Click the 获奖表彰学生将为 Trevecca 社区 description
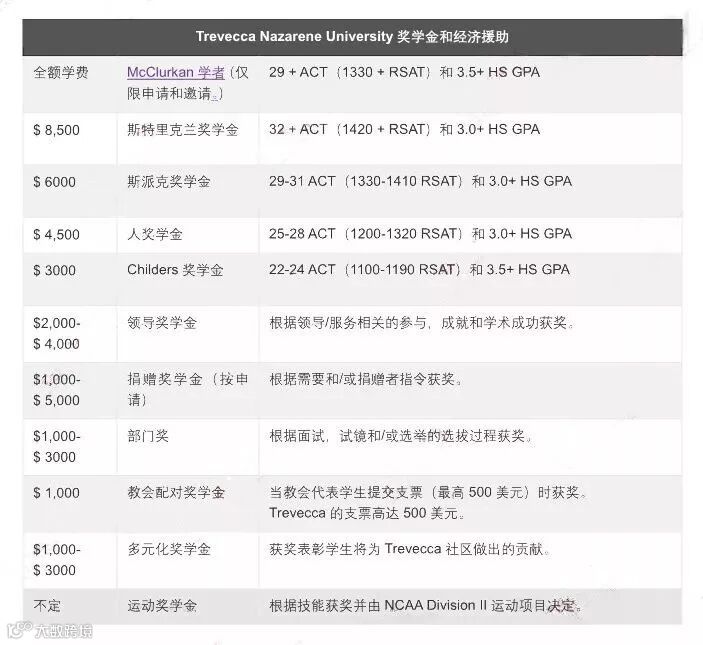The height and width of the screenshot is (645, 703). (x=409, y=549)
